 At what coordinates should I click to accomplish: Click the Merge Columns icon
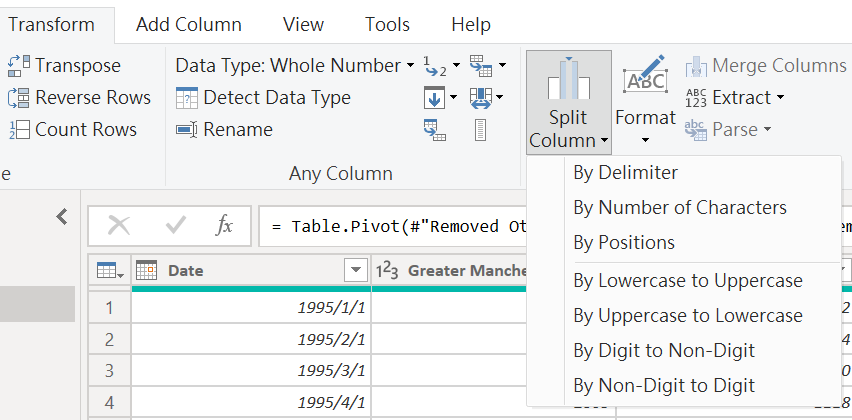coord(696,66)
